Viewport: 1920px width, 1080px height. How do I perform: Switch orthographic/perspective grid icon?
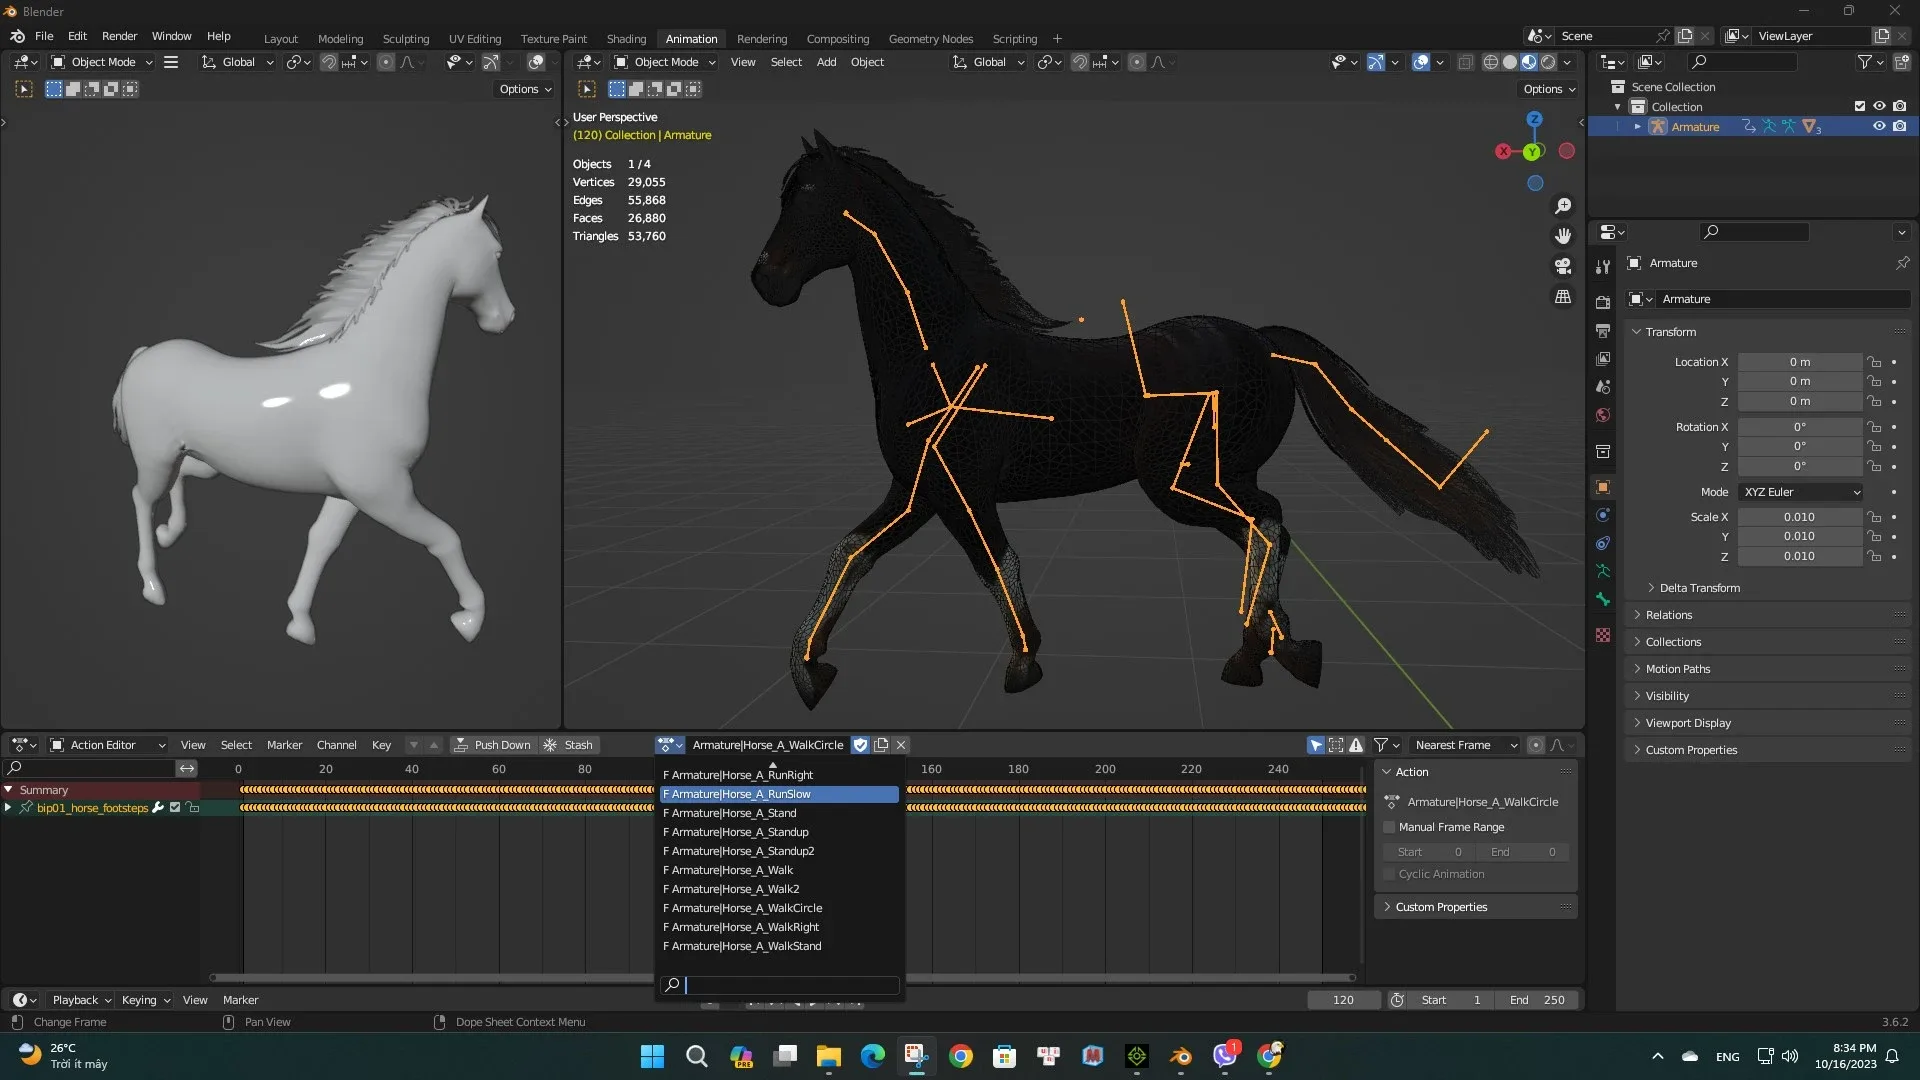tap(1562, 297)
